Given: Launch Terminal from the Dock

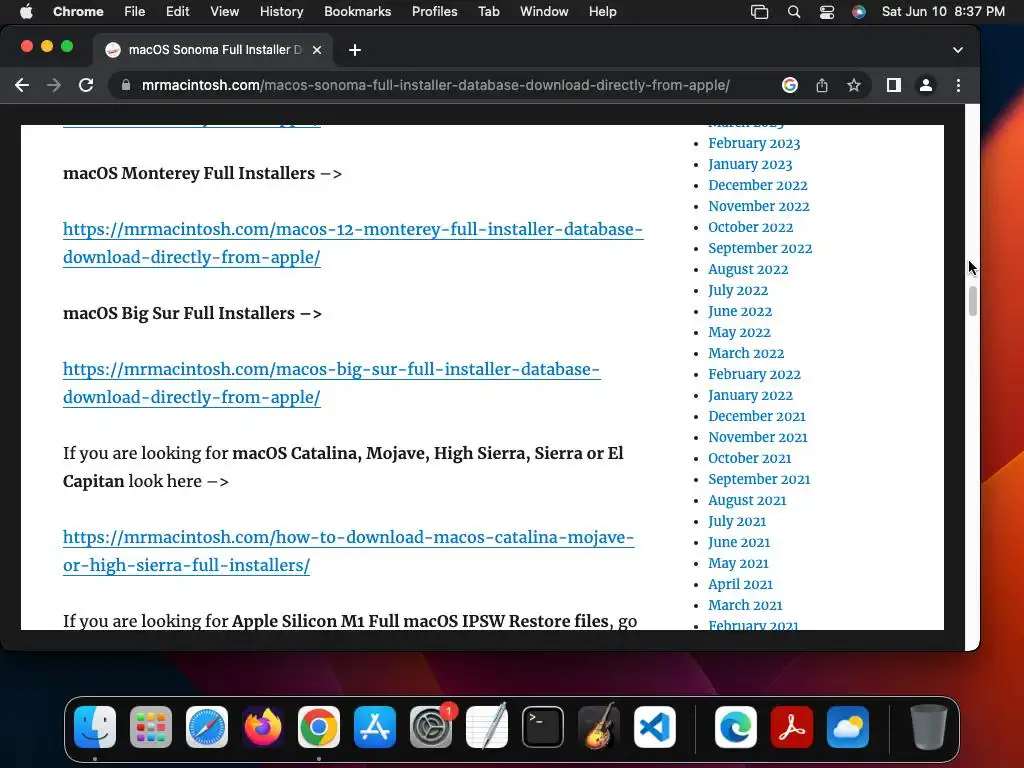Looking at the screenshot, I should 543,727.
